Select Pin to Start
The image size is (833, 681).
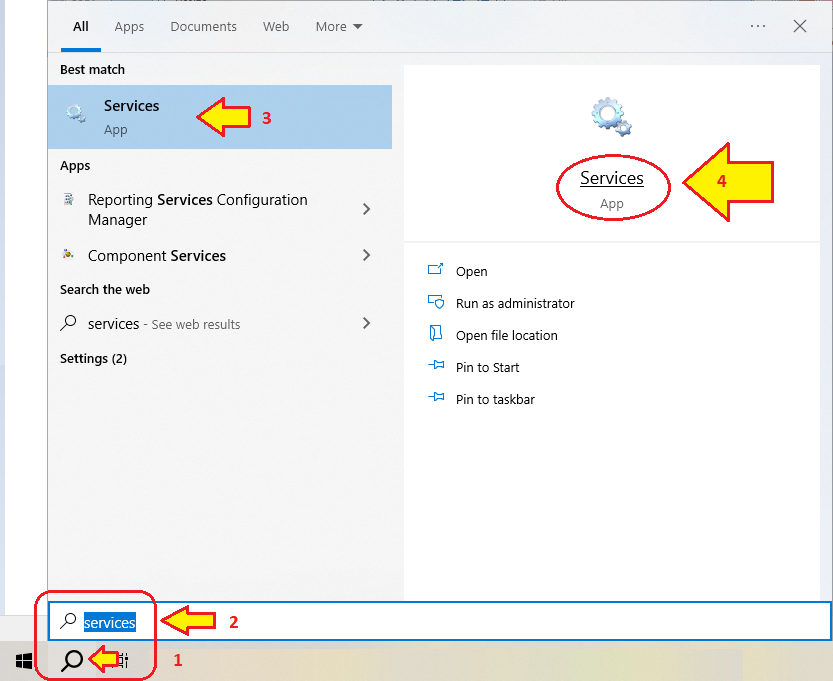pos(487,367)
